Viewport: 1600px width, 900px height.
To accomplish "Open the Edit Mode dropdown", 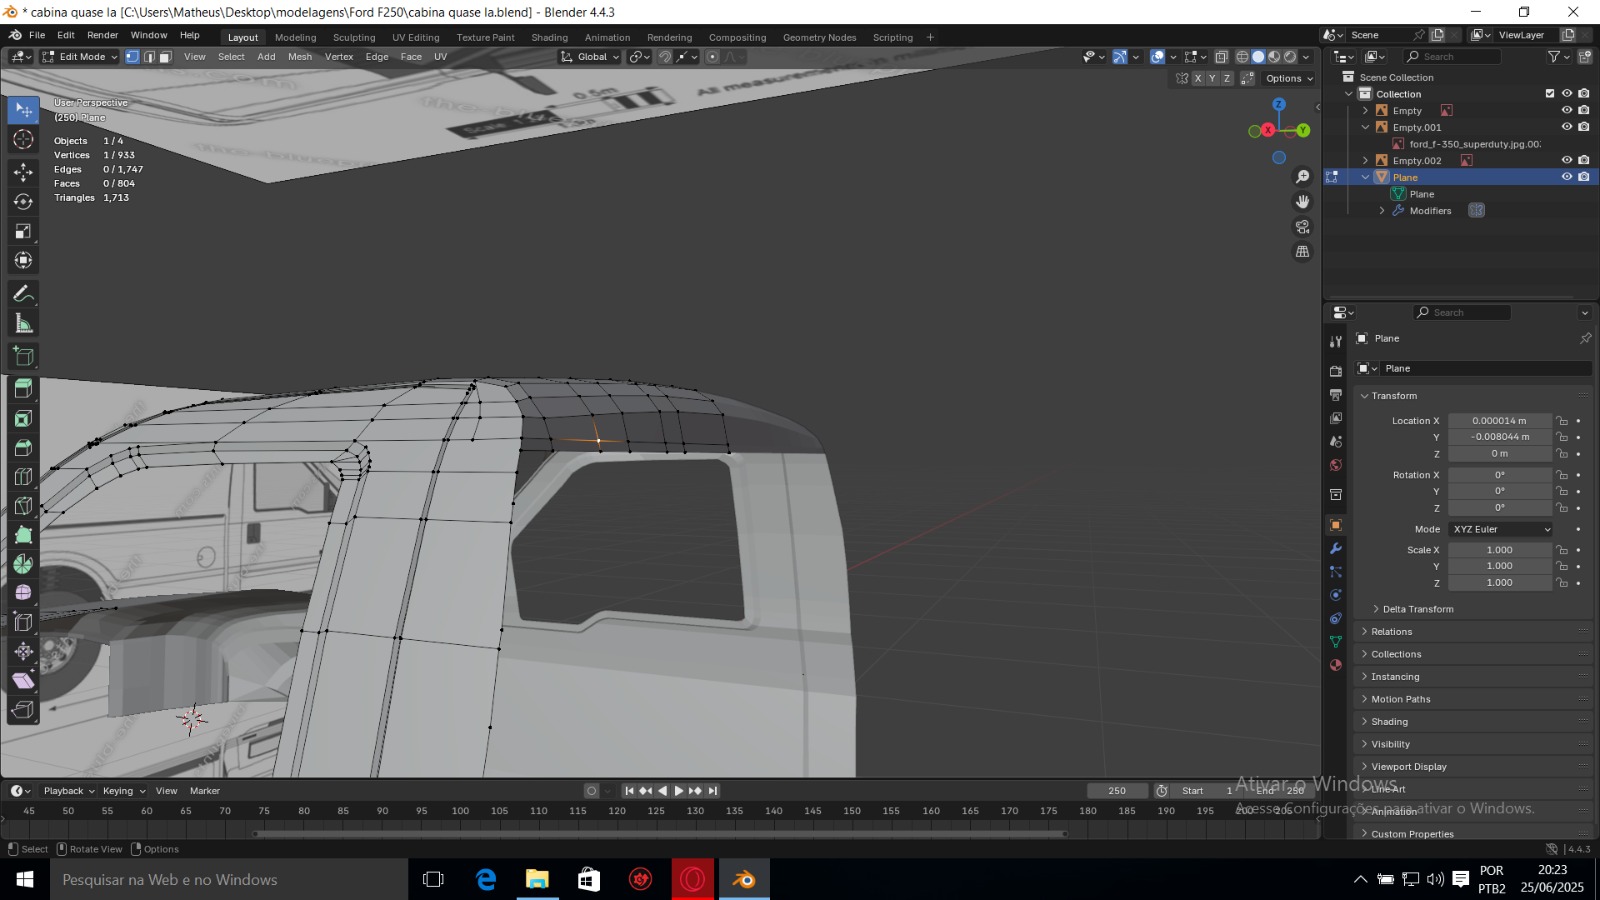I will 80,57.
